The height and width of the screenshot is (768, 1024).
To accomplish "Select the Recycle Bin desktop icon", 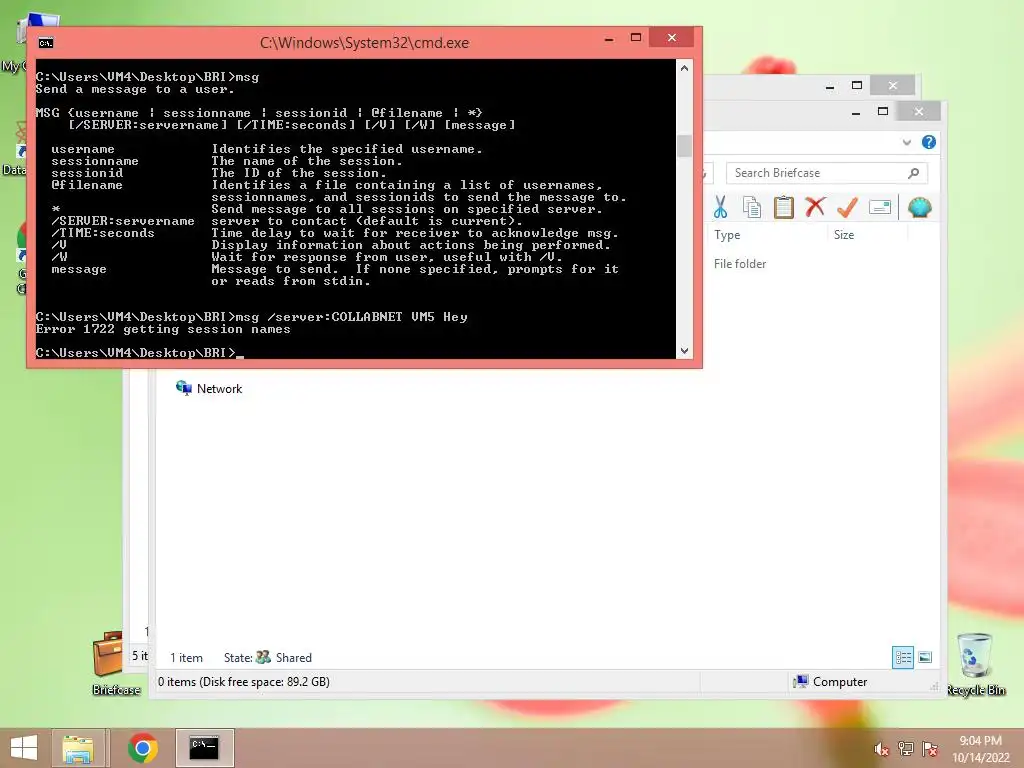I will click(976, 664).
